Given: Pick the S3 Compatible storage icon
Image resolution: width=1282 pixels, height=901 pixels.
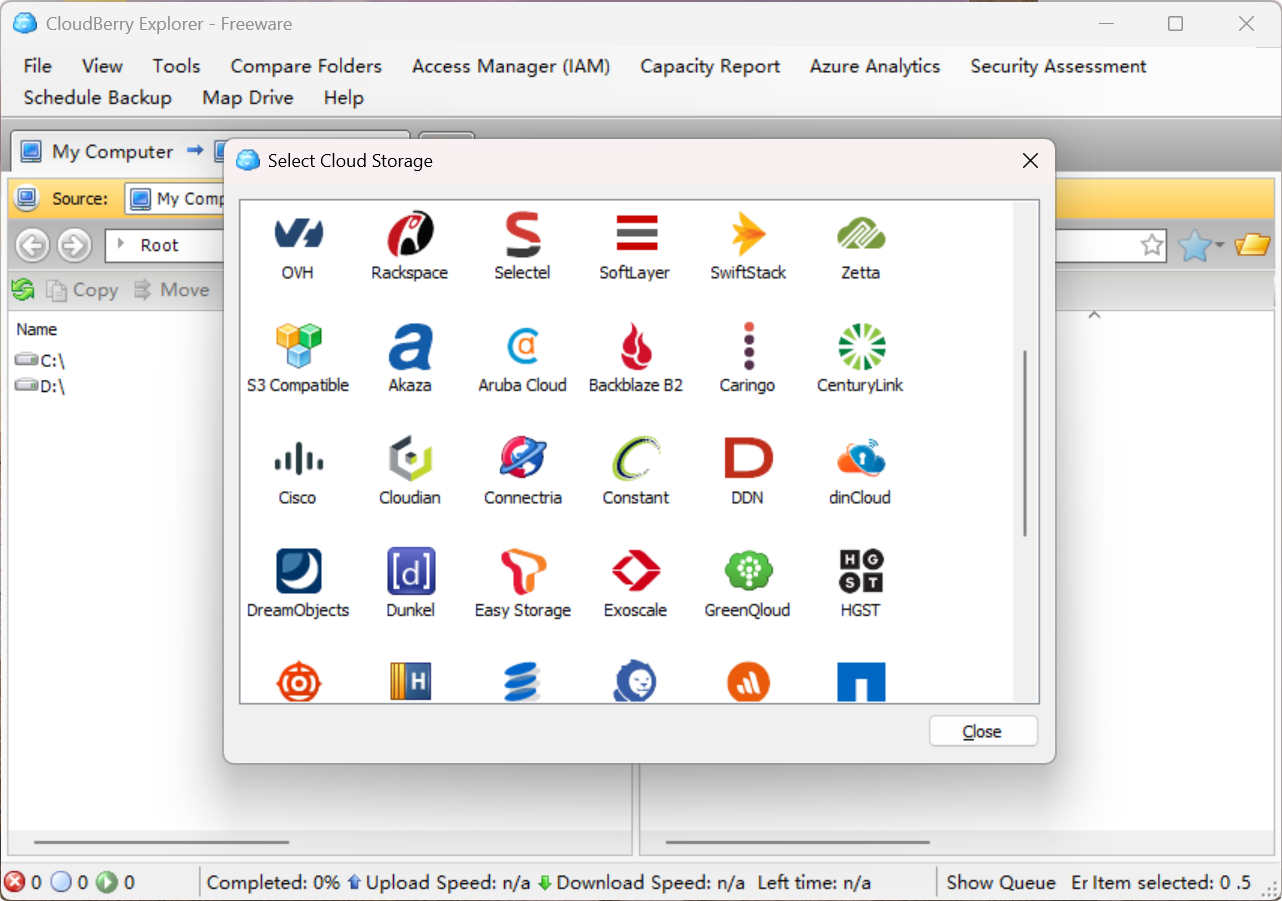Looking at the screenshot, I should click(x=298, y=348).
